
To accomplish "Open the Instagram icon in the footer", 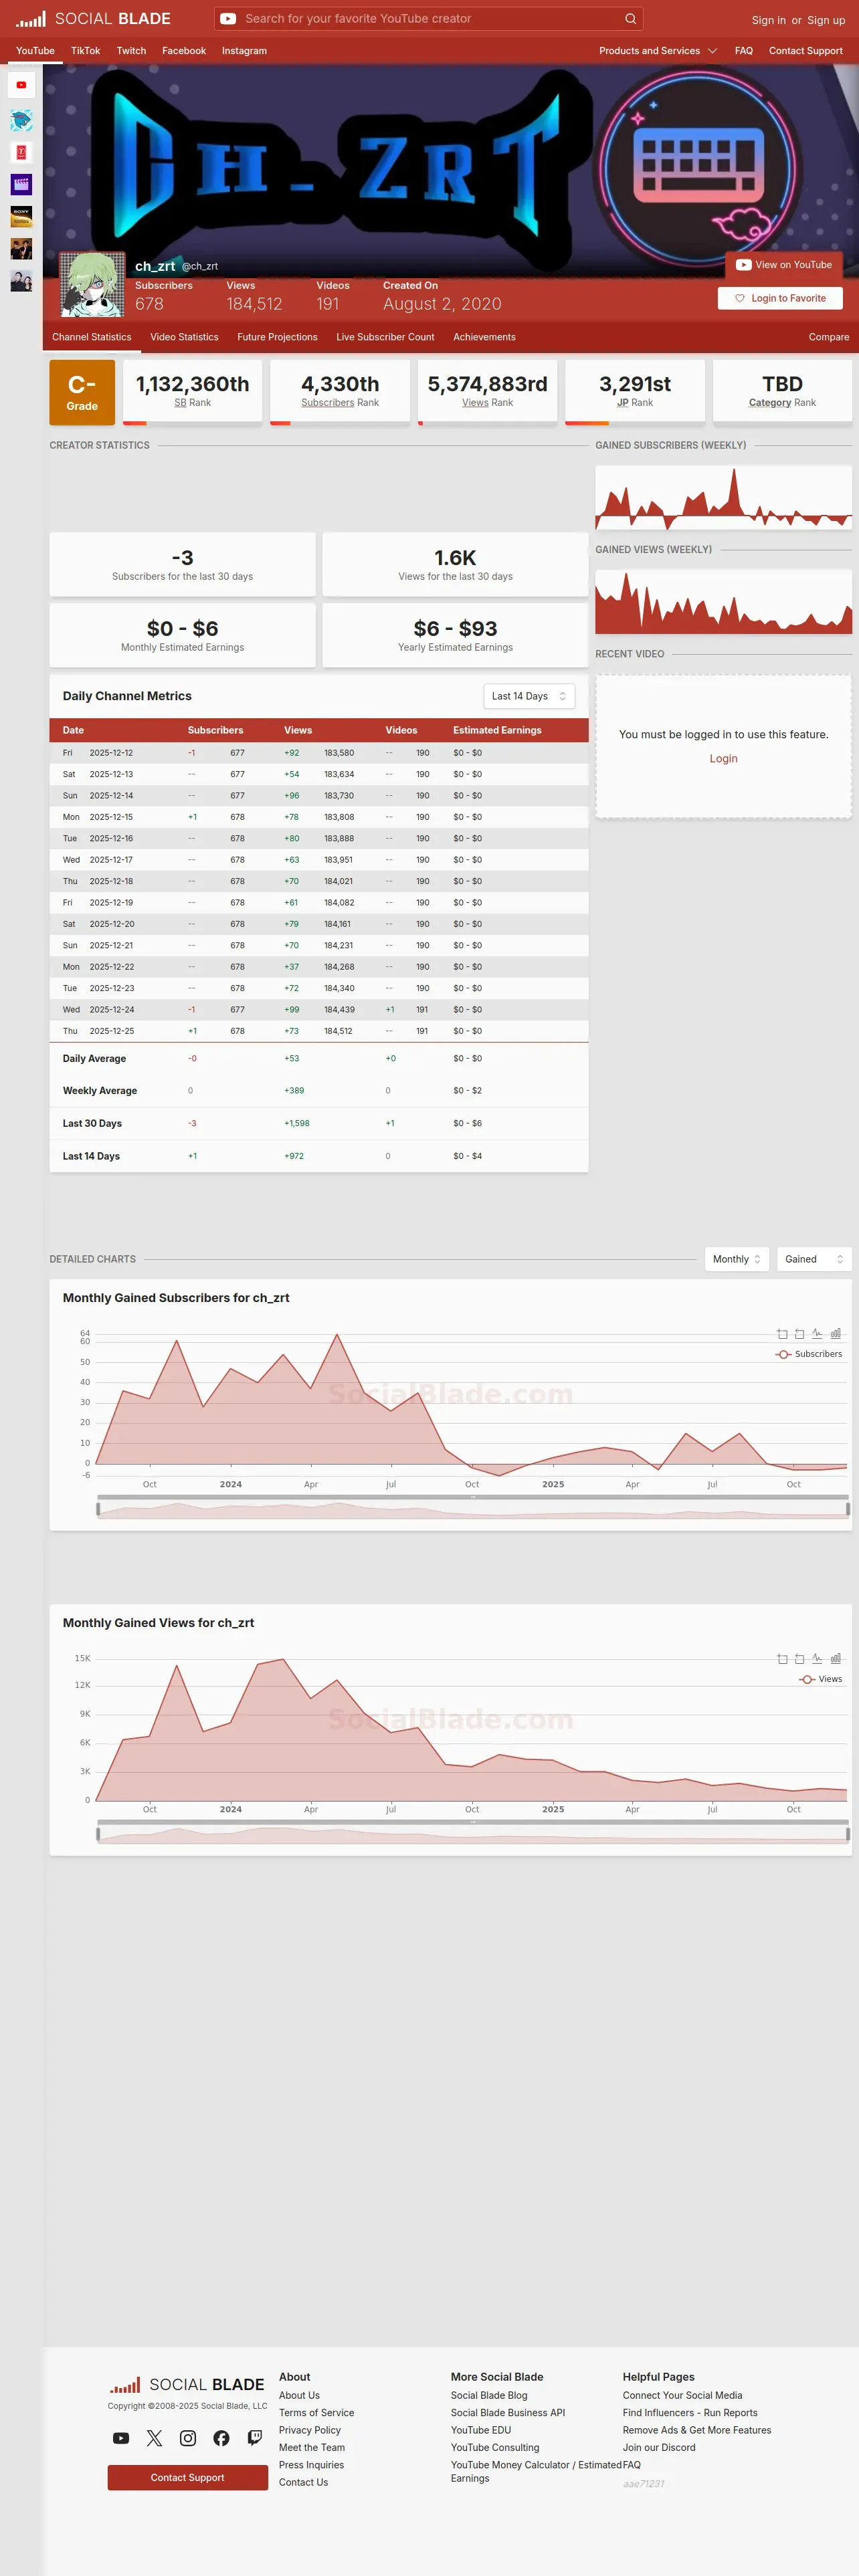I will (188, 2438).
